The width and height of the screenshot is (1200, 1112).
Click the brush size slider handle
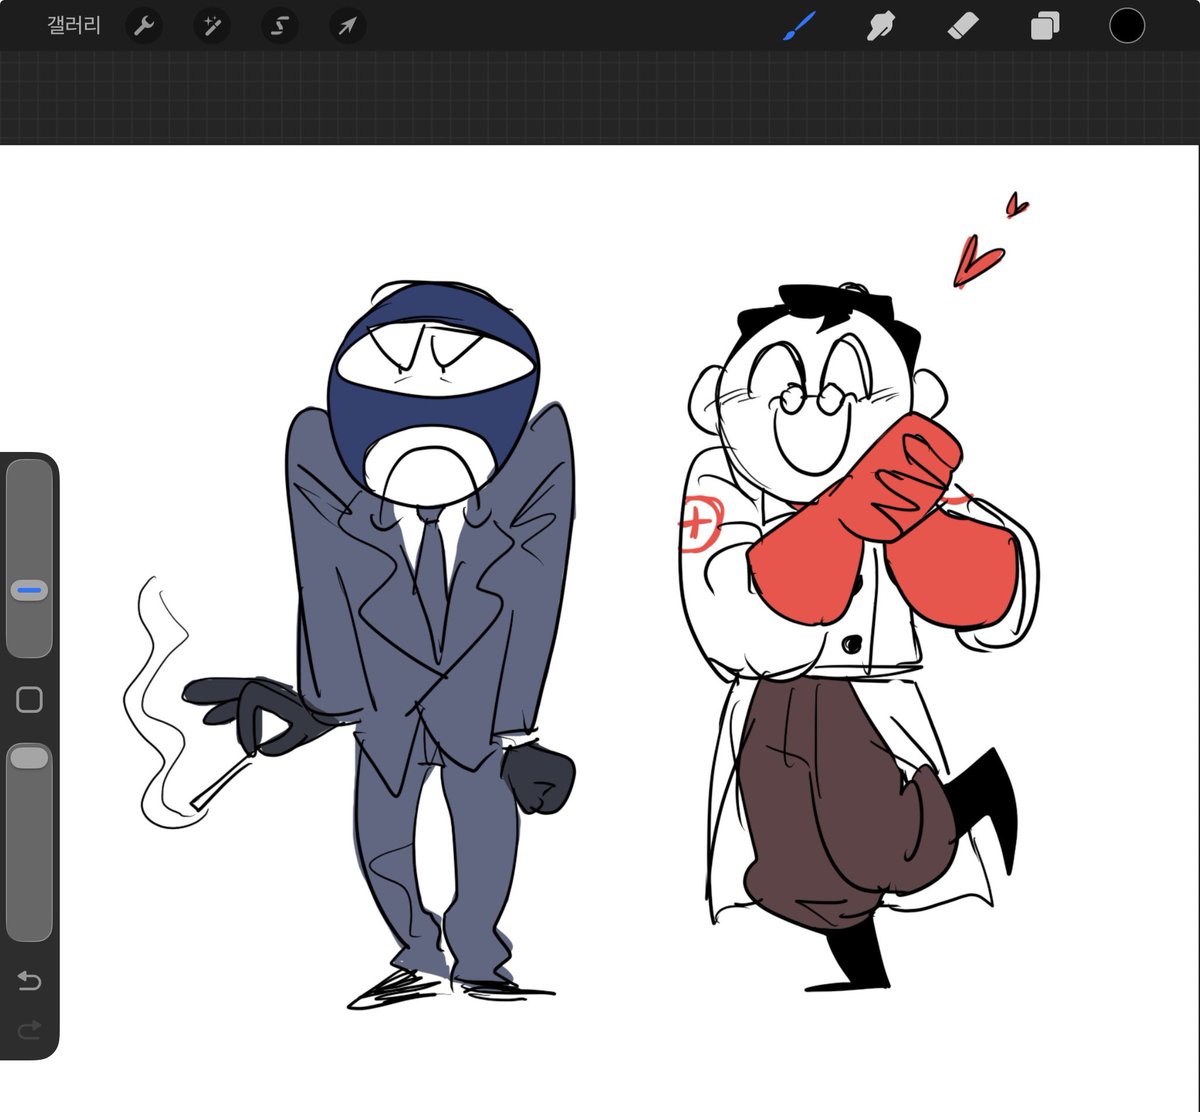point(30,591)
